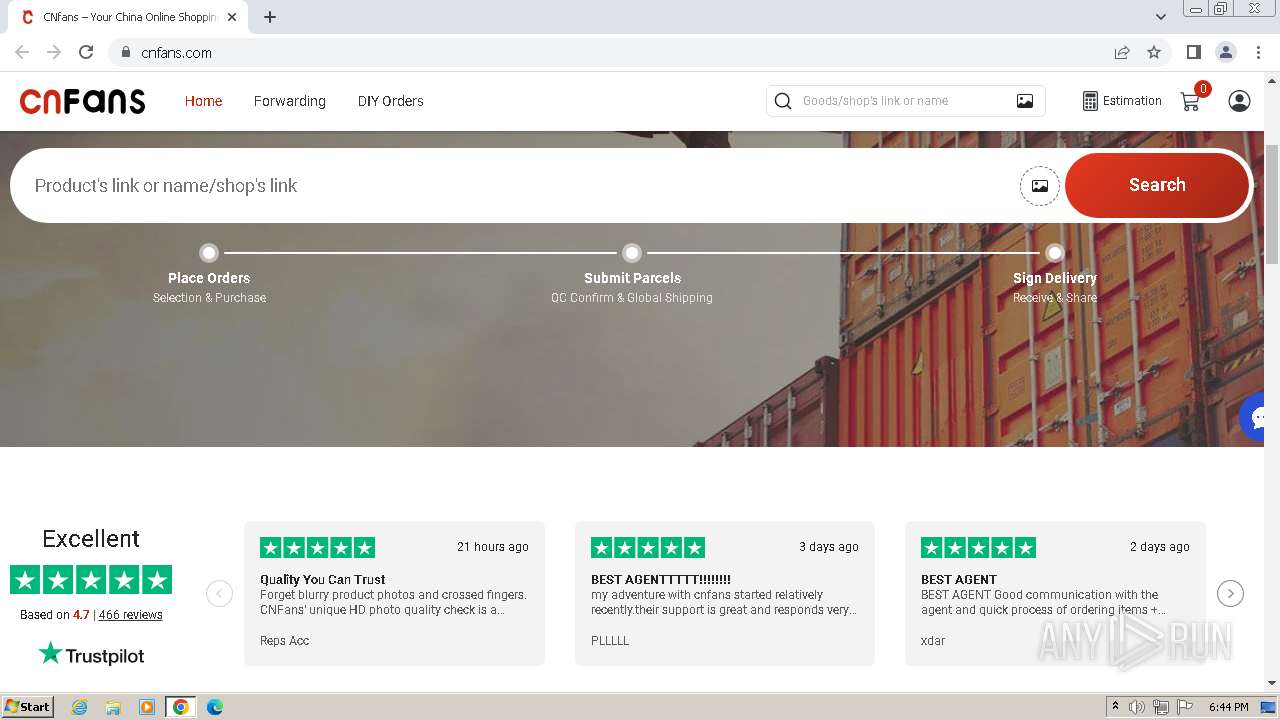Go to DIY Orders
This screenshot has height=720, width=1280.
391,101
